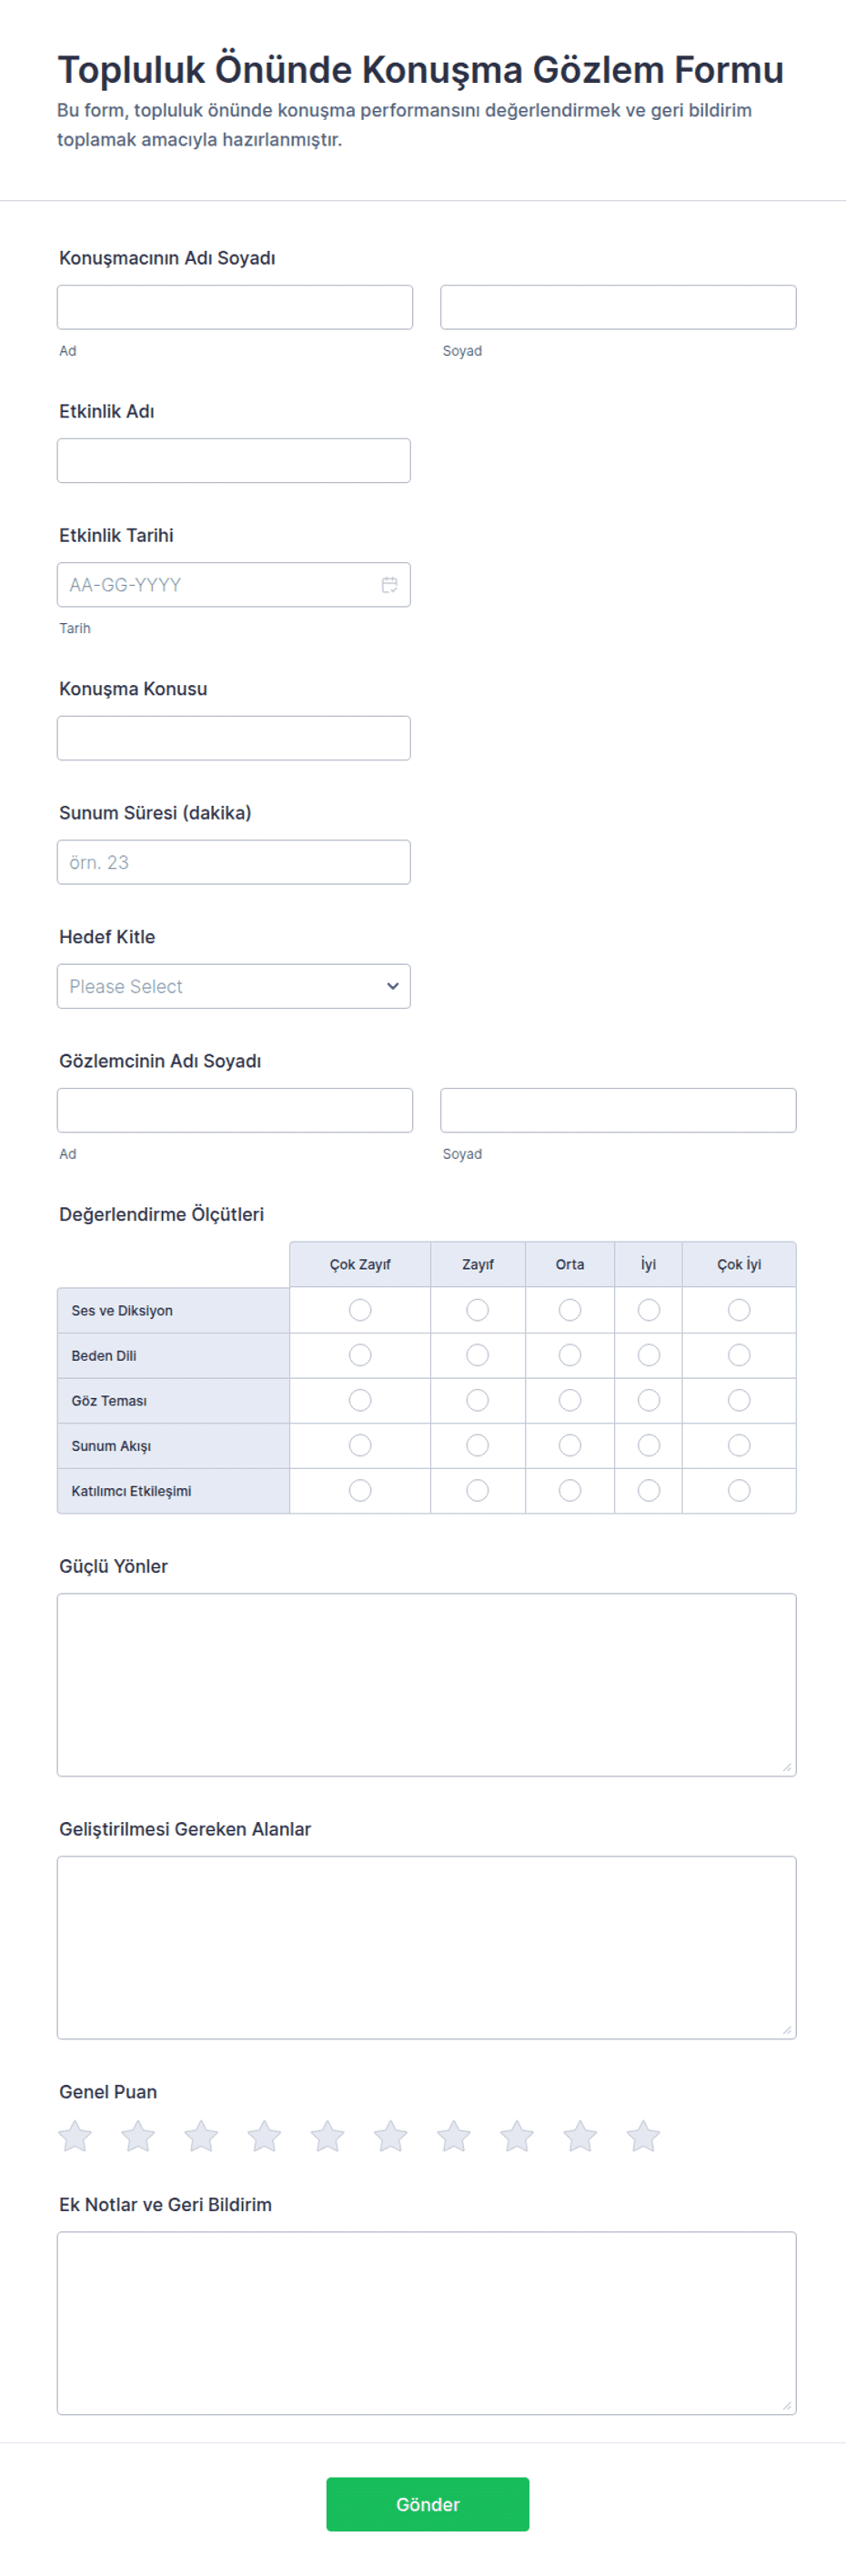Mark Beden Dili as Orta

point(570,1355)
